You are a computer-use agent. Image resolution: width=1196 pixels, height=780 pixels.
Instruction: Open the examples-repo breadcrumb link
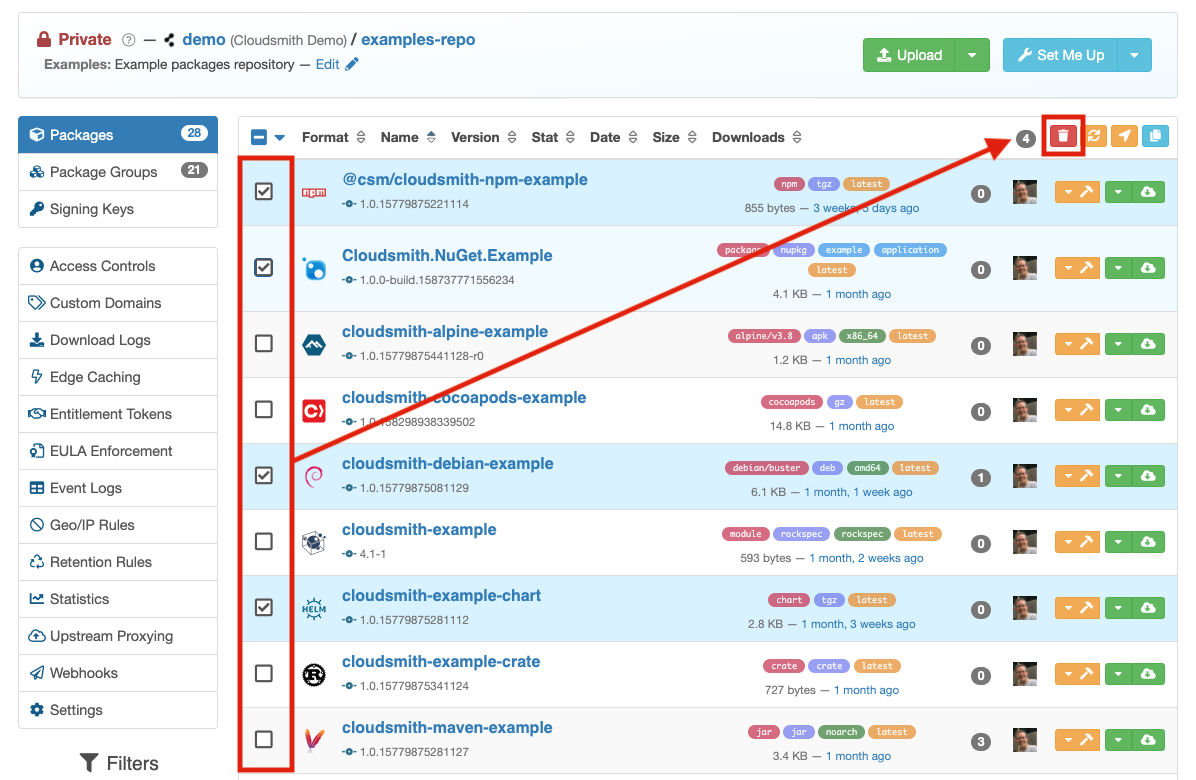pos(418,40)
